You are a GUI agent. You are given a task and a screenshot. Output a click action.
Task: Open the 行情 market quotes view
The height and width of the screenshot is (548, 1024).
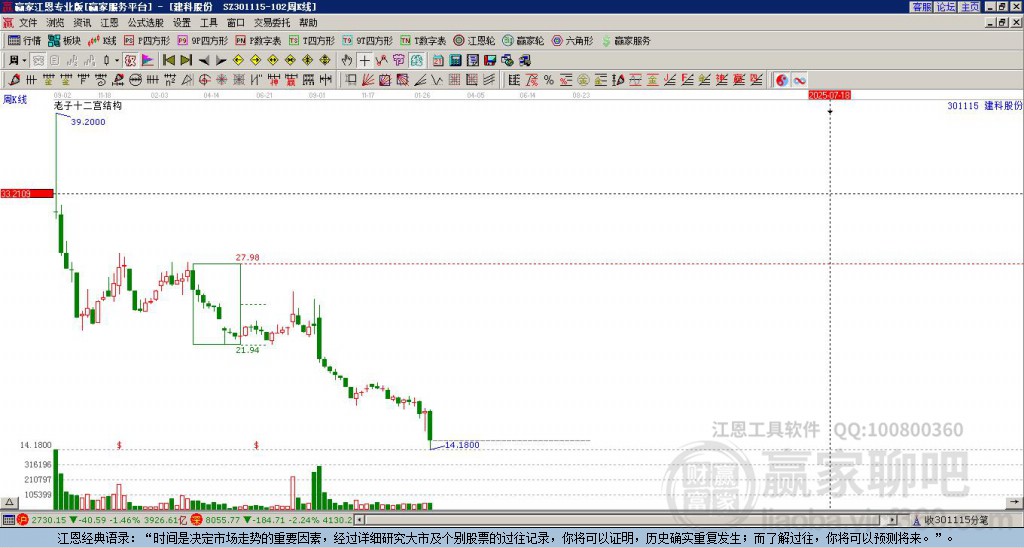pos(25,40)
